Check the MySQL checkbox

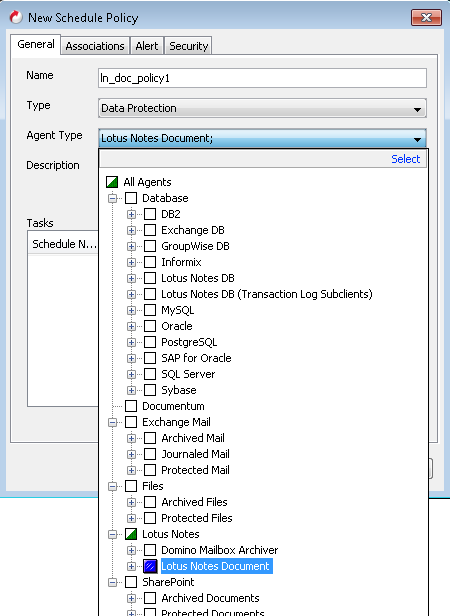click(150, 310)
